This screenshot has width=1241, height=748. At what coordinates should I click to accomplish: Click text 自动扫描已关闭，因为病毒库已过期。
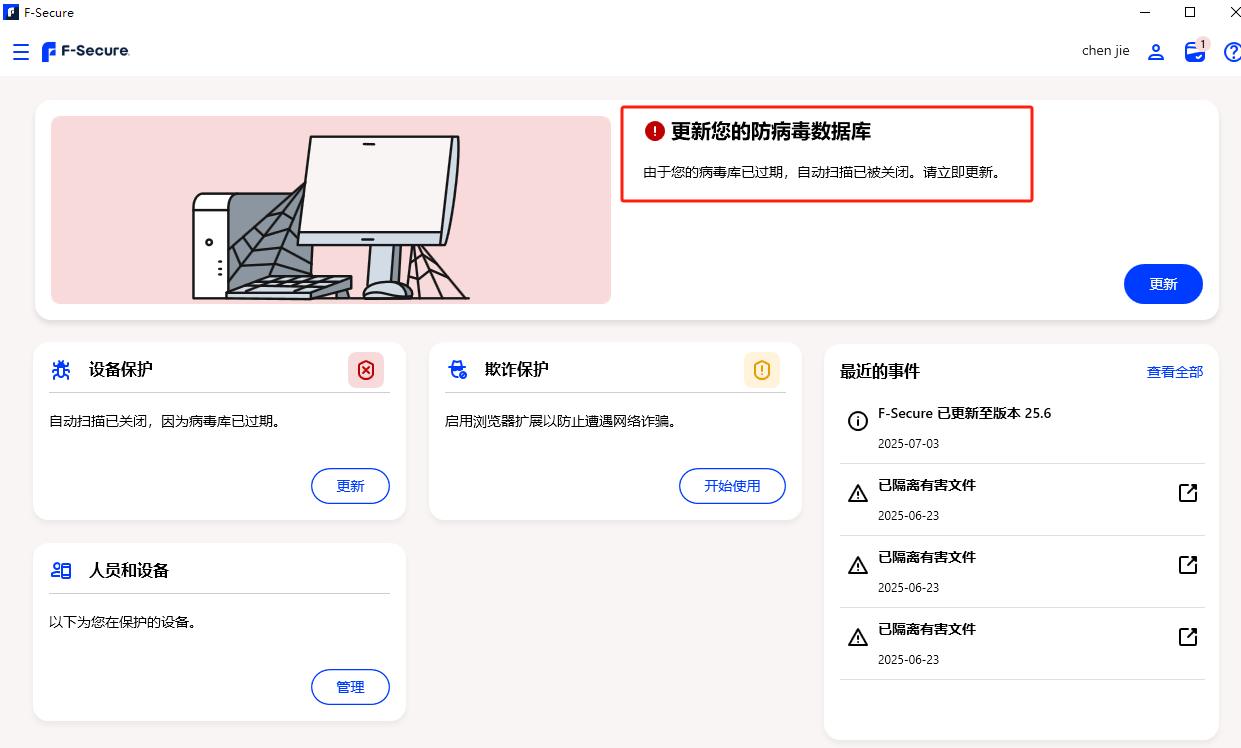click(167, 421)
